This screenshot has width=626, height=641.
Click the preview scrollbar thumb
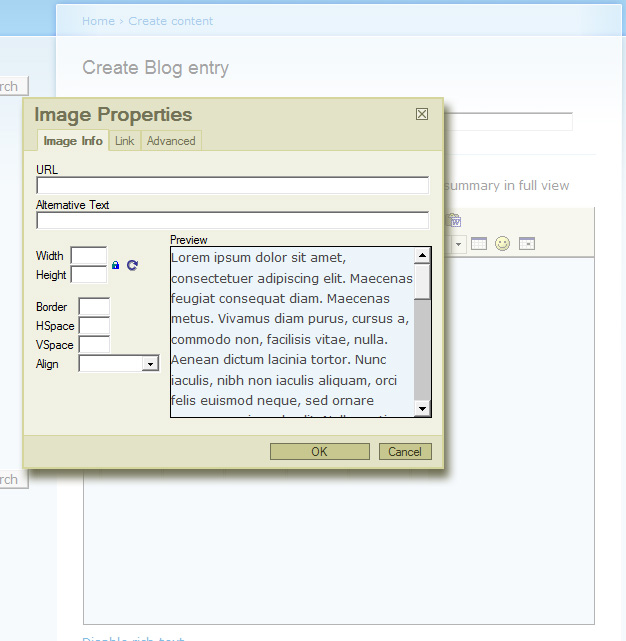(422, 281)
